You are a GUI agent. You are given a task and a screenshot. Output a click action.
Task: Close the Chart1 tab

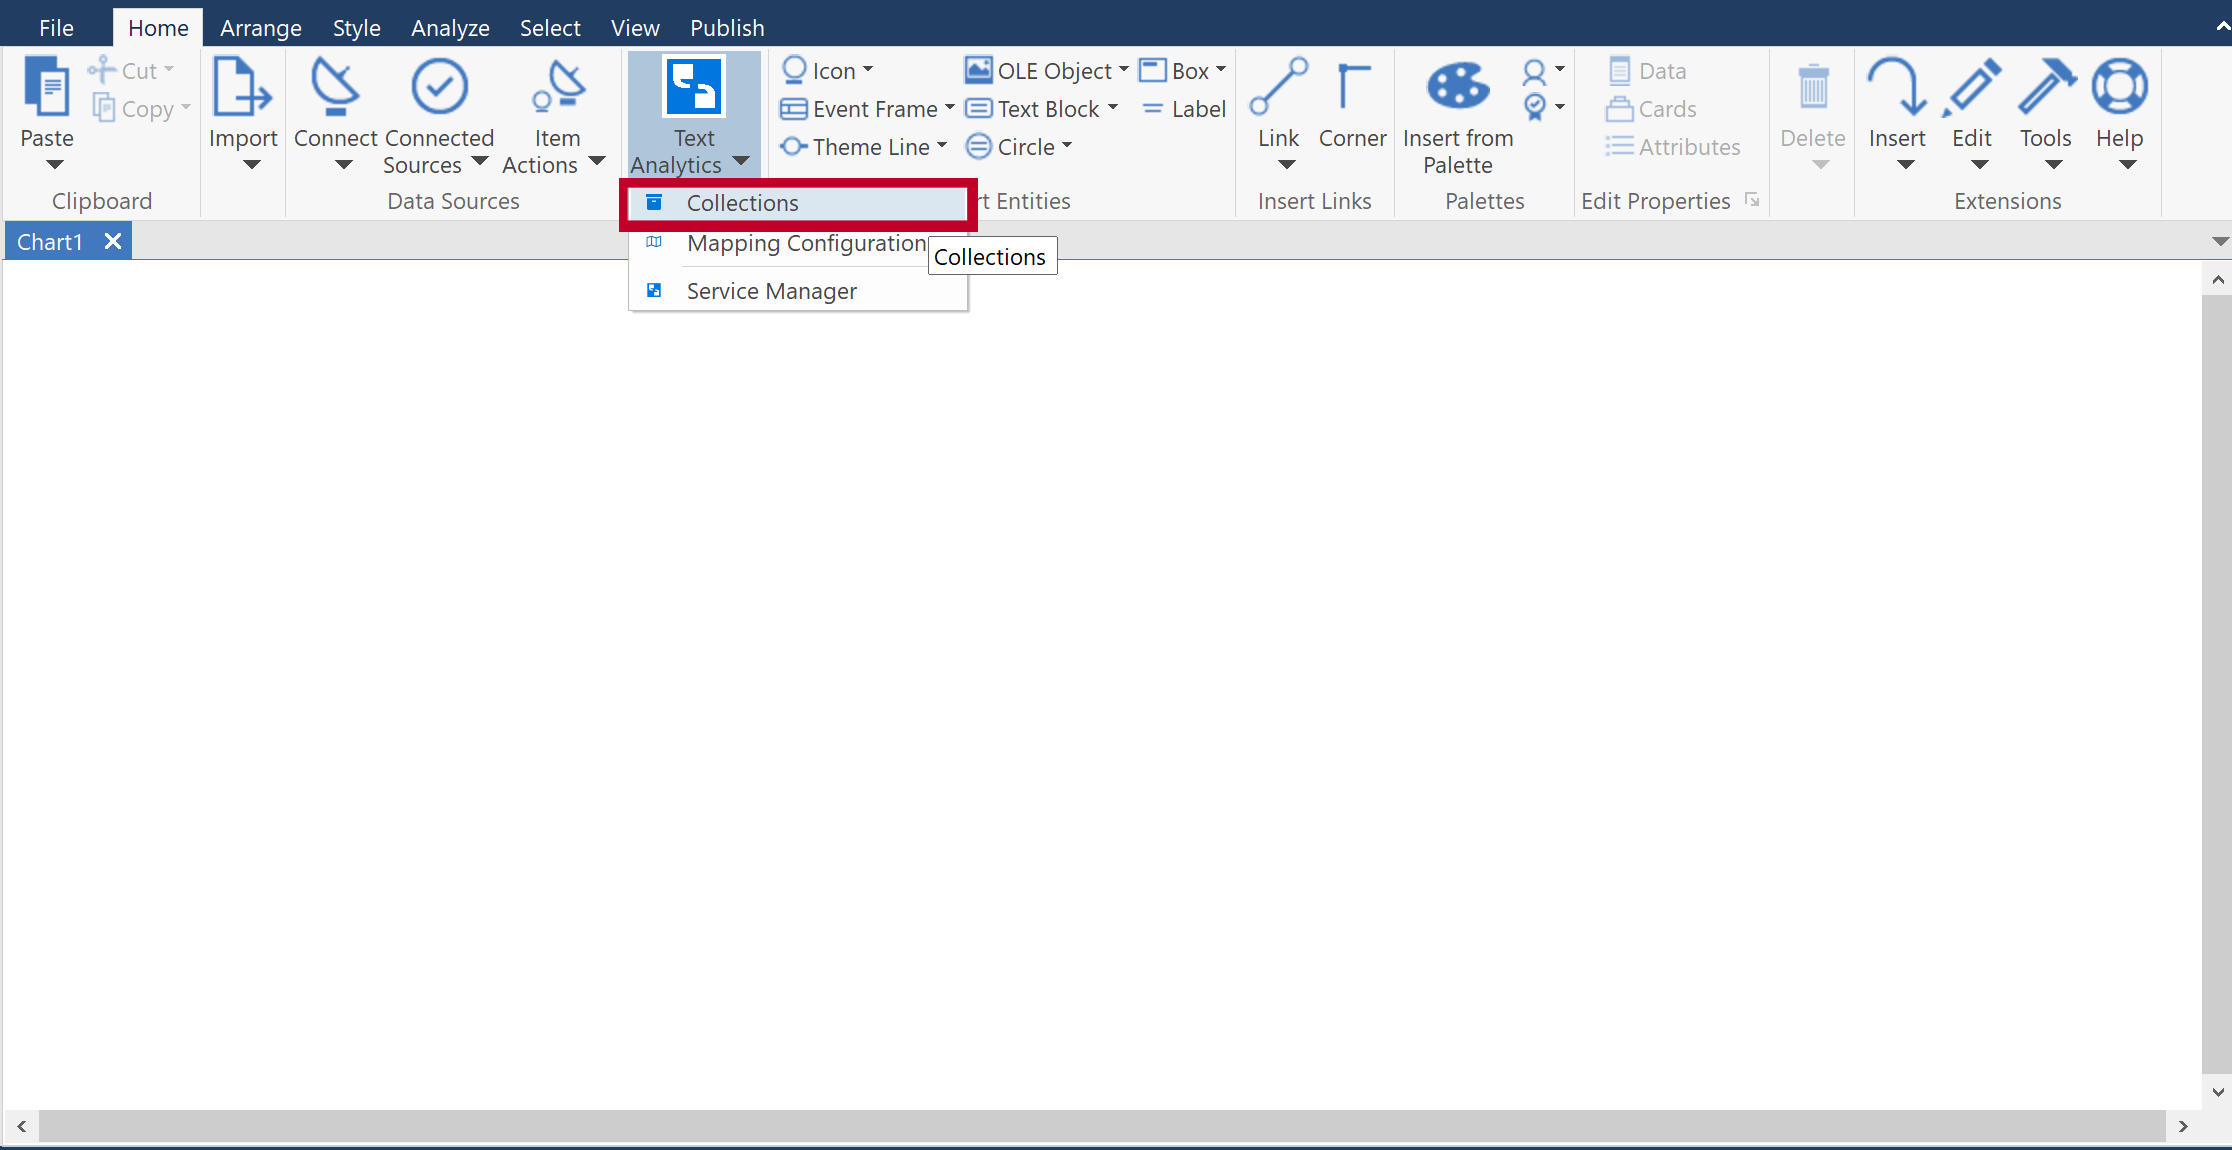(113, 240)
